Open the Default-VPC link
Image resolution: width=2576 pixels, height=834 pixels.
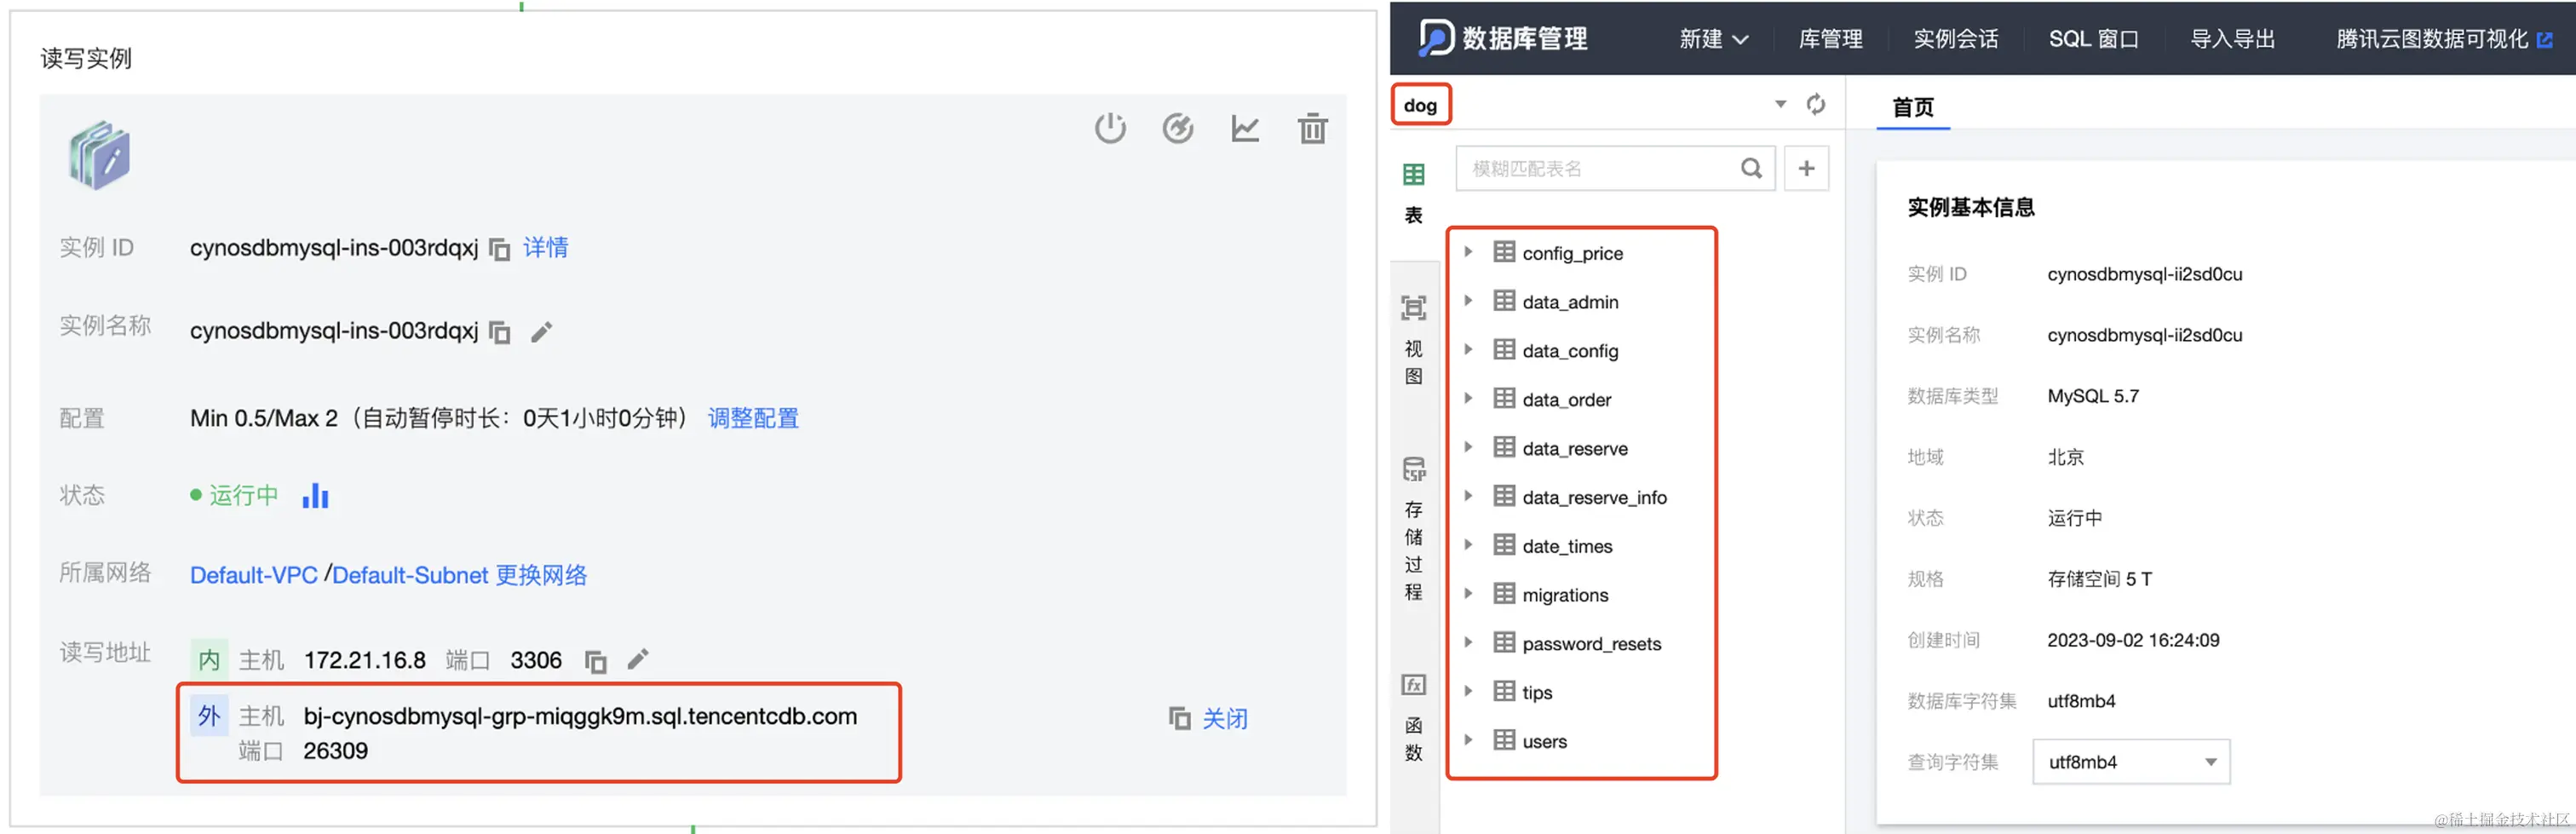coord(253,575)
